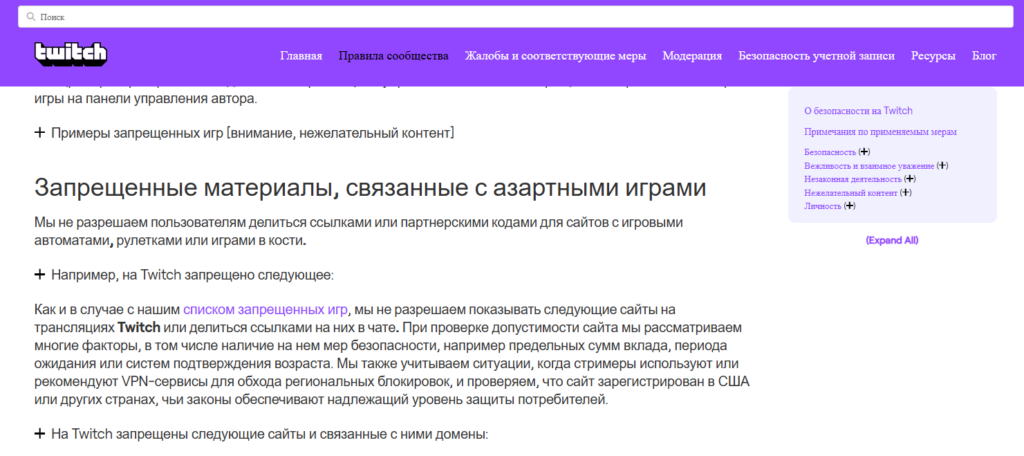The height and width of the screenshot is (456, 1024).
Task: Expand the Личность plus icon
Action: pyautogui.click(x=850, y=206)
